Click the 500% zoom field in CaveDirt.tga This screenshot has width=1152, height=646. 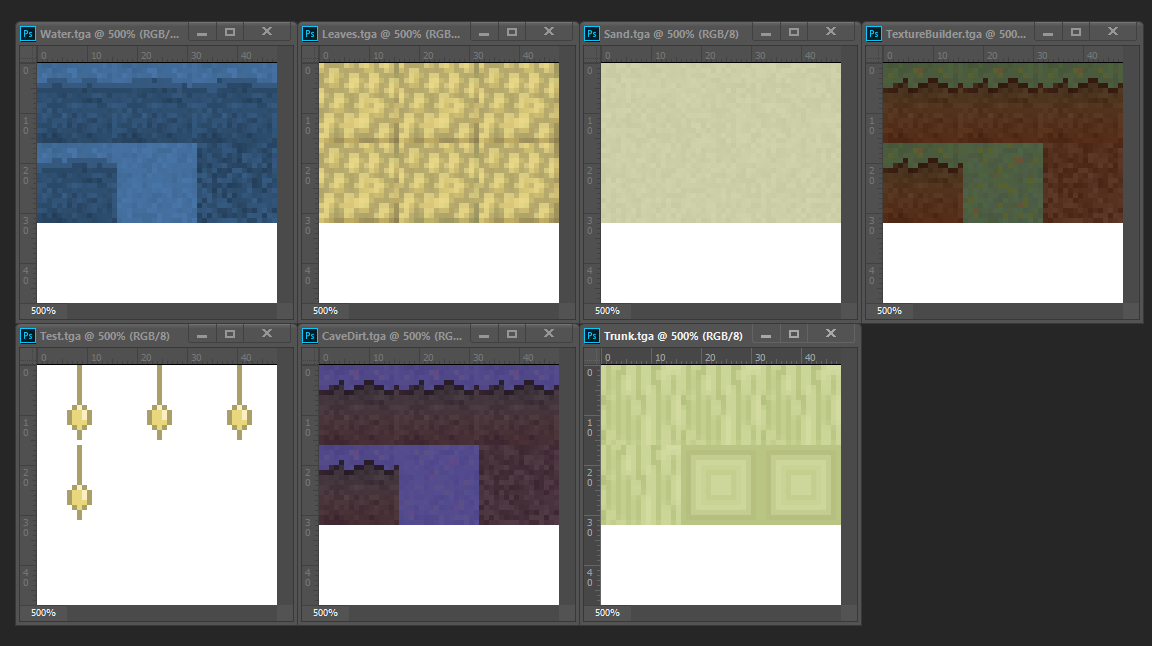pyautogui.click(x=325, y=613)
